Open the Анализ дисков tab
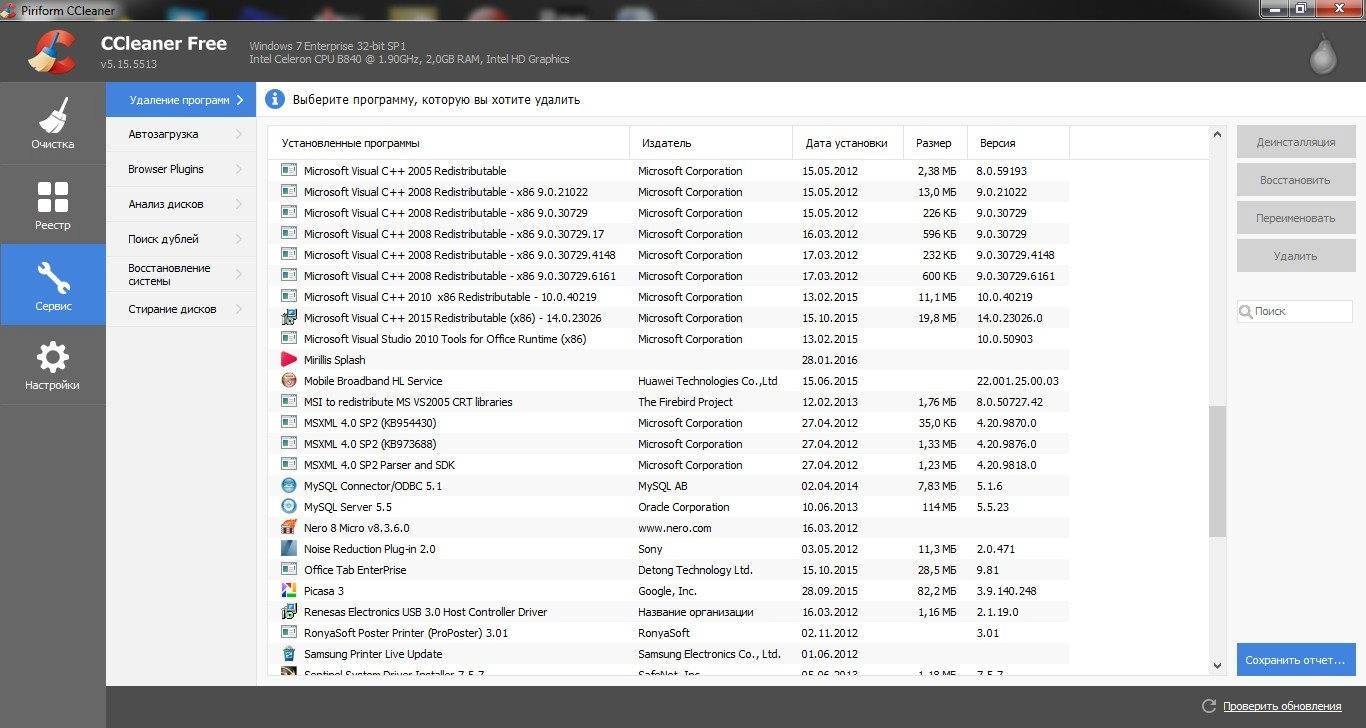This screenshot has width=1366, height=728. click(x=181, y=204)
